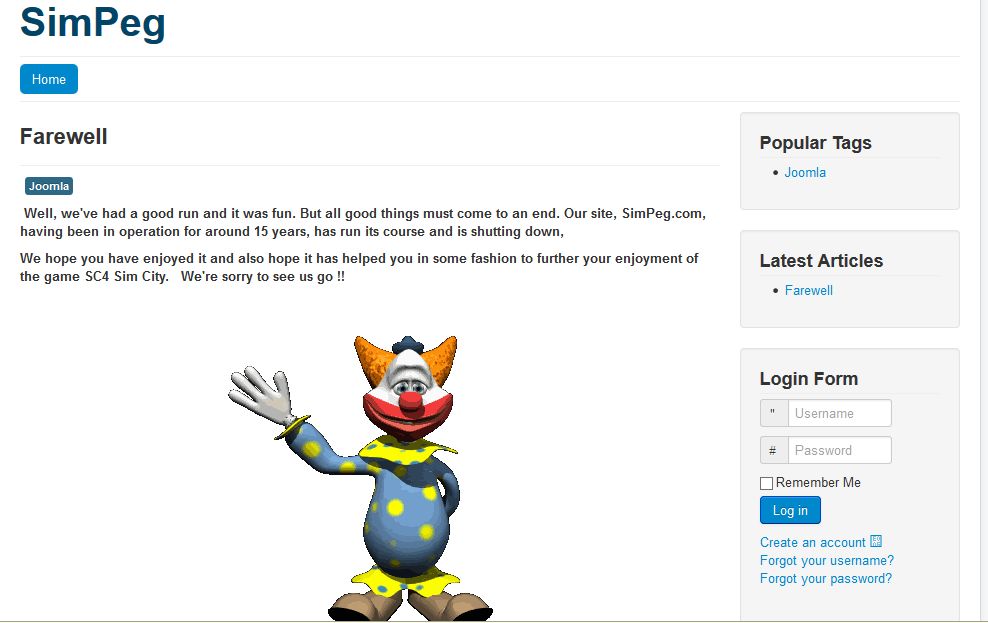This screenshot has width=988, height=623.
Task: Click the username field's user icon
Action: point(774,413)
